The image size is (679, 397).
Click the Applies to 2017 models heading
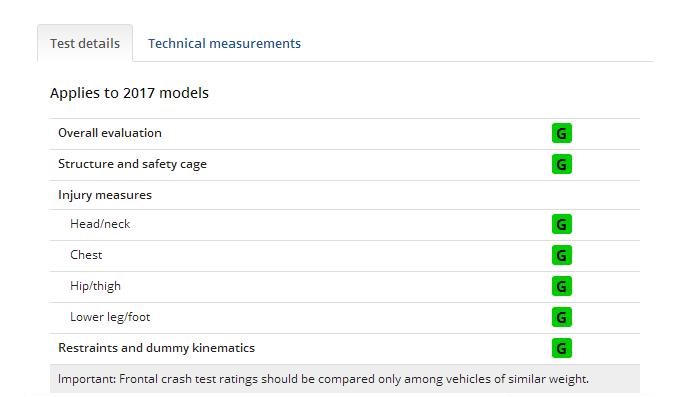[x=129, y=93]
